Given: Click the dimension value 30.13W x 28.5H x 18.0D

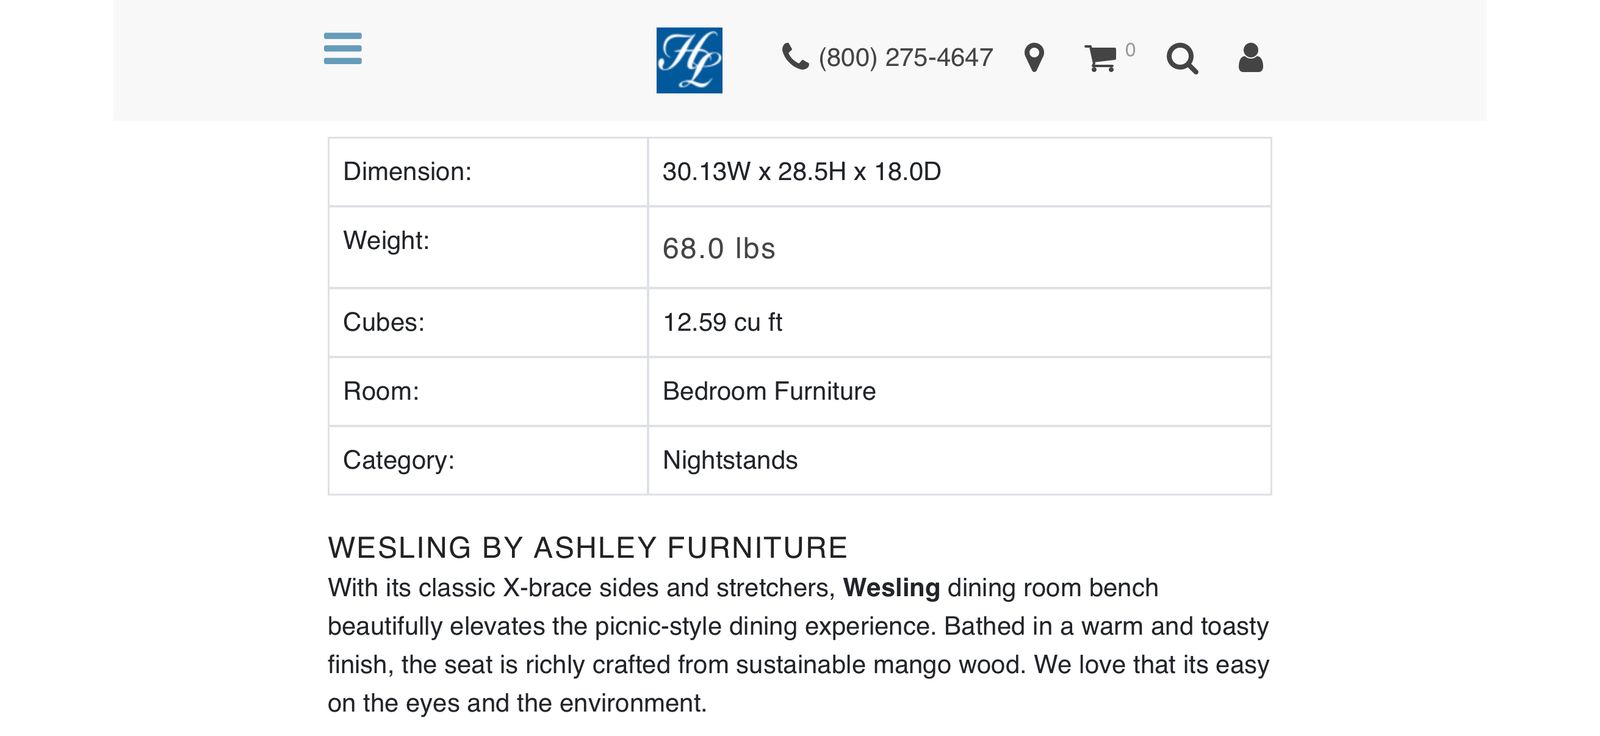Looking at the screenshot, I should point(801,172).
